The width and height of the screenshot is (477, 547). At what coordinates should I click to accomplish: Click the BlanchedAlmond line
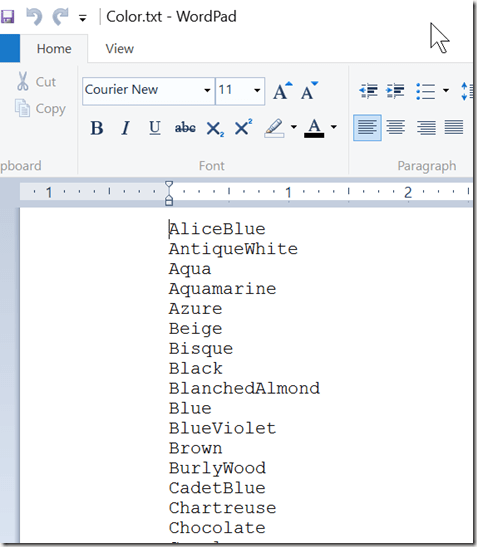coord(244,389)
